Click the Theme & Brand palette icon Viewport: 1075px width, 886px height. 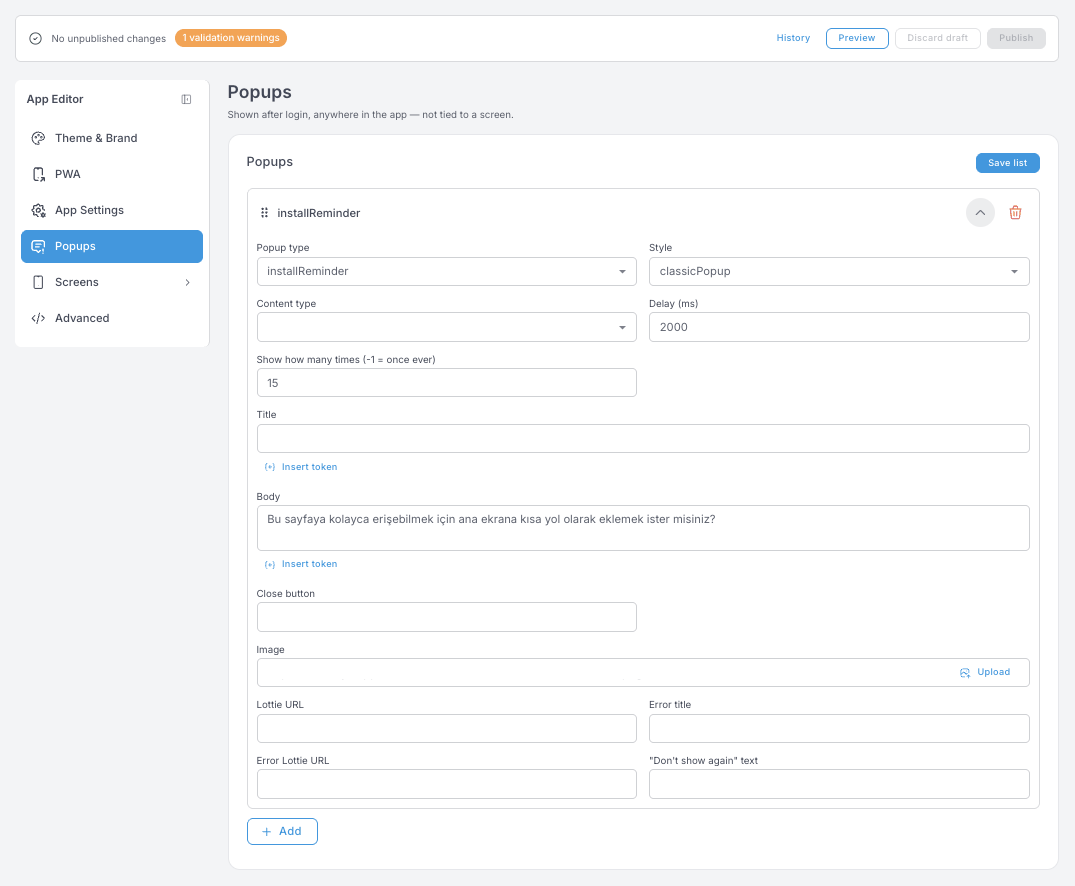tap(38, 139)
